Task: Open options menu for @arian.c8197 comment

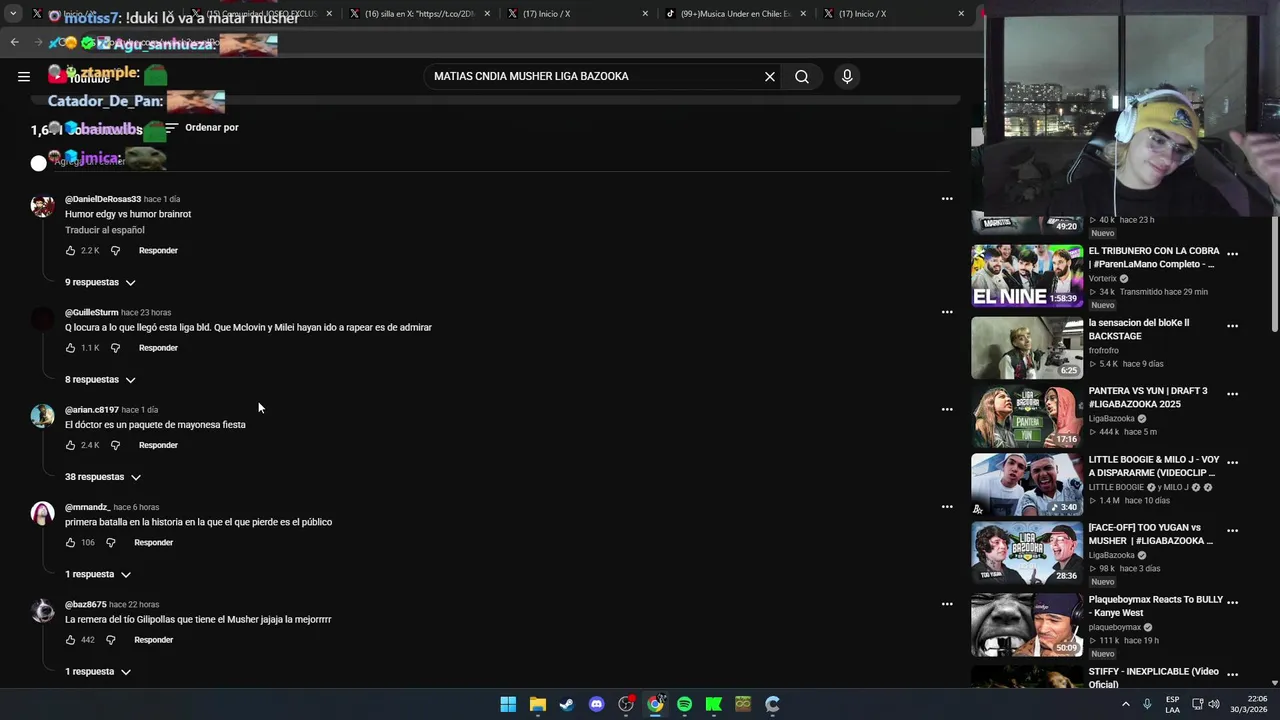Action: pos(947,409)
